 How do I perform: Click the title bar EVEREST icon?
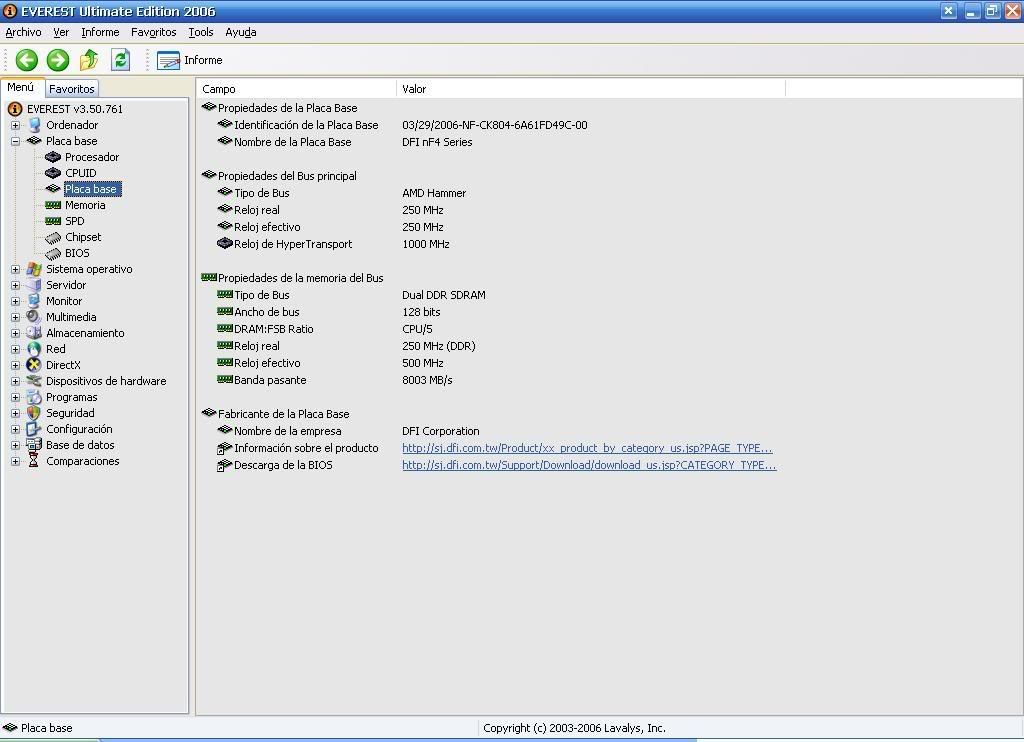(10, 11)
